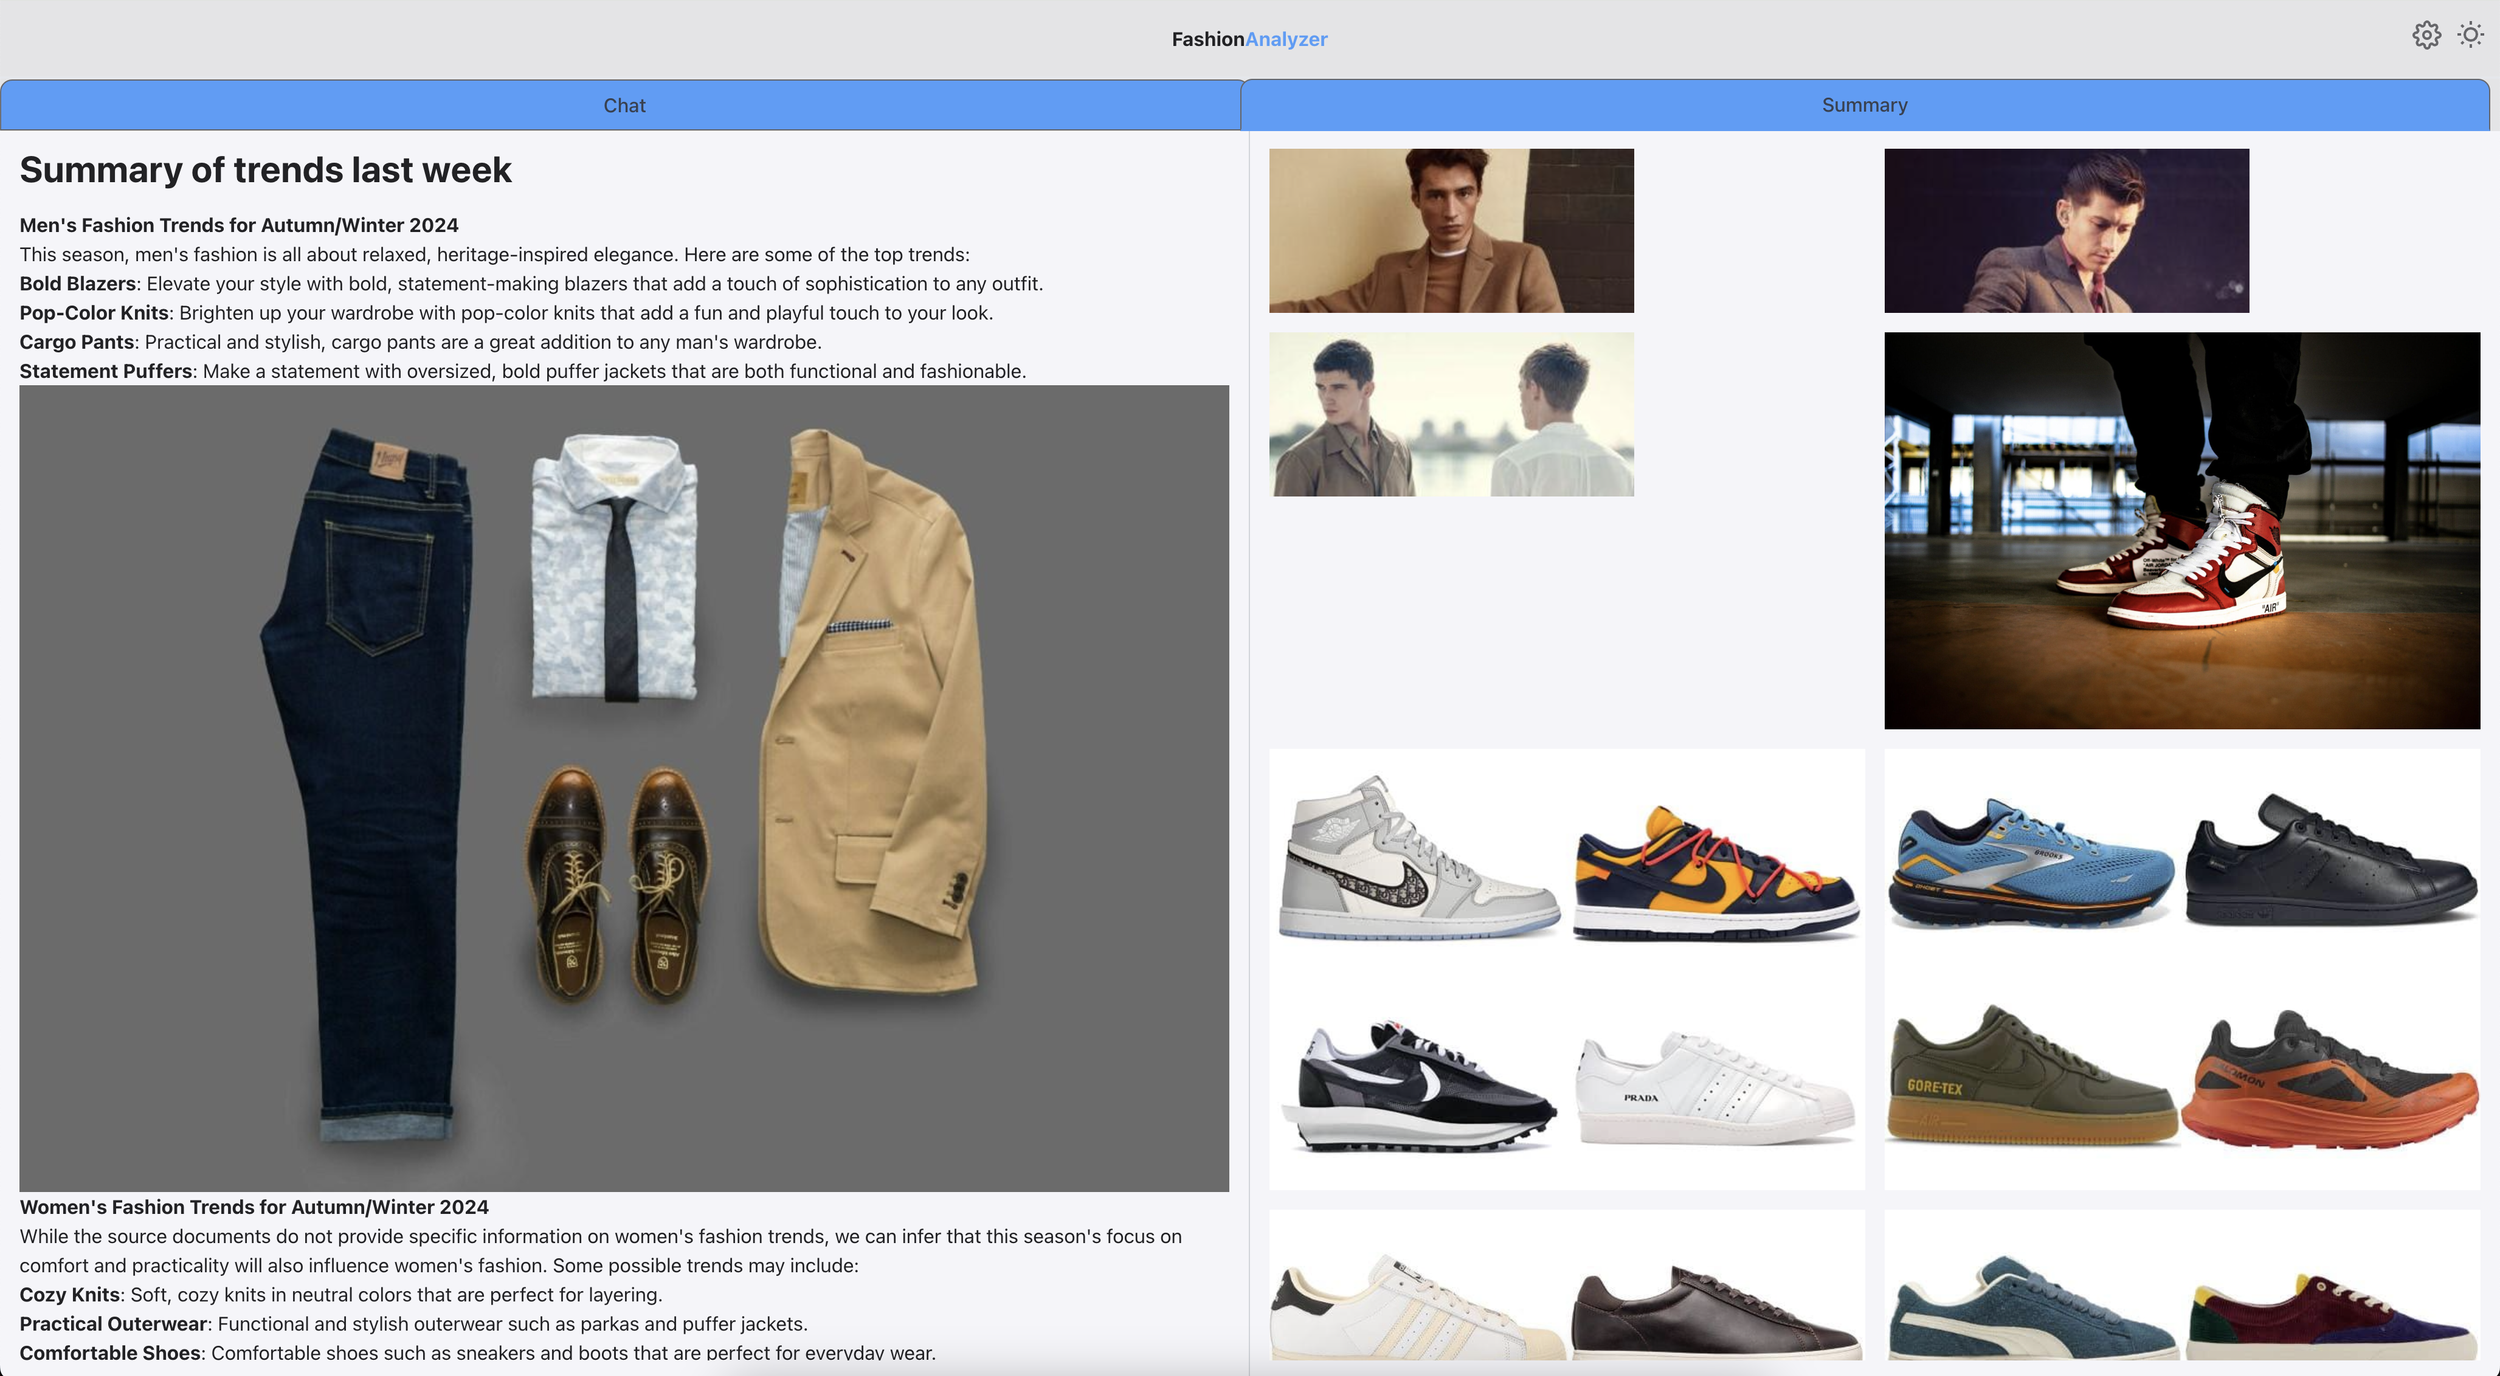
Task: Select the white Prada sneaker
Action: (1715, 1089)
